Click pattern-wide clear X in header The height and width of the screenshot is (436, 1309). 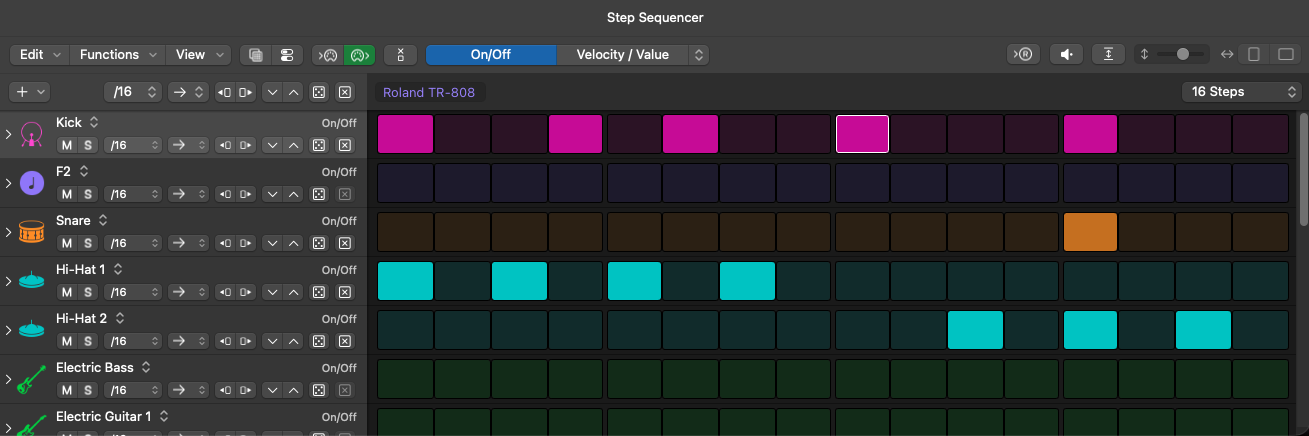click(x=345, y=92)
